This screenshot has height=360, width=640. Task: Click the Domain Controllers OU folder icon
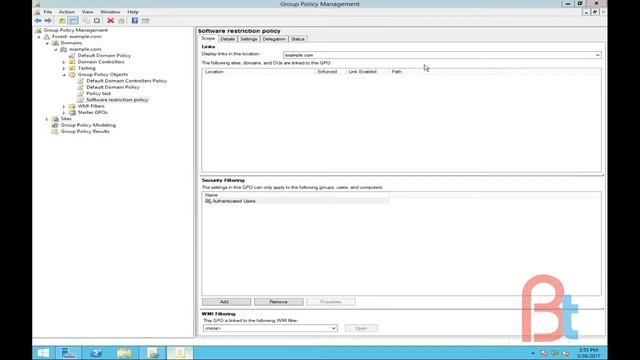(72, 62)
